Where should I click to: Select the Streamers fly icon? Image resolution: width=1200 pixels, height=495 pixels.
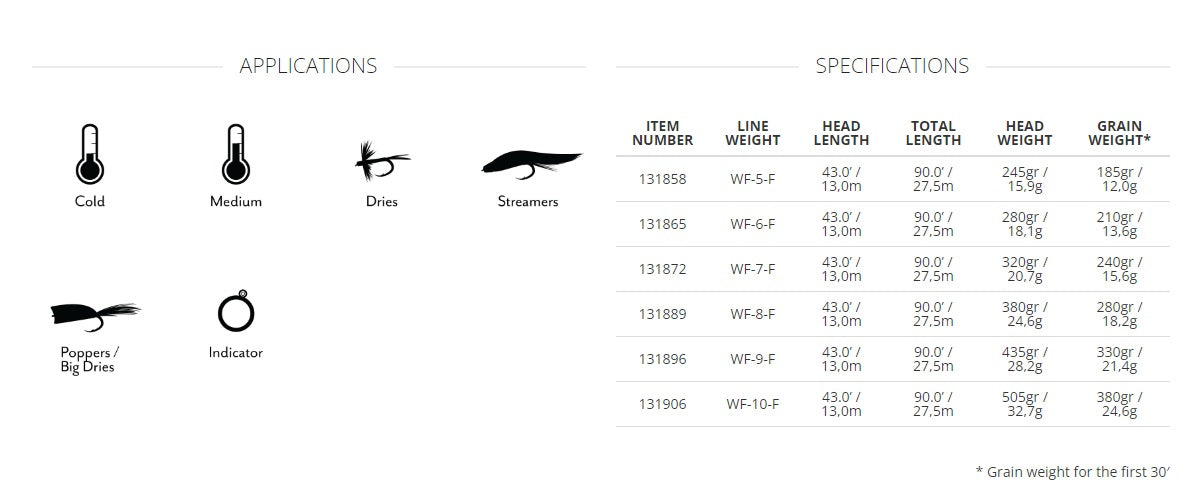point(531,161)
